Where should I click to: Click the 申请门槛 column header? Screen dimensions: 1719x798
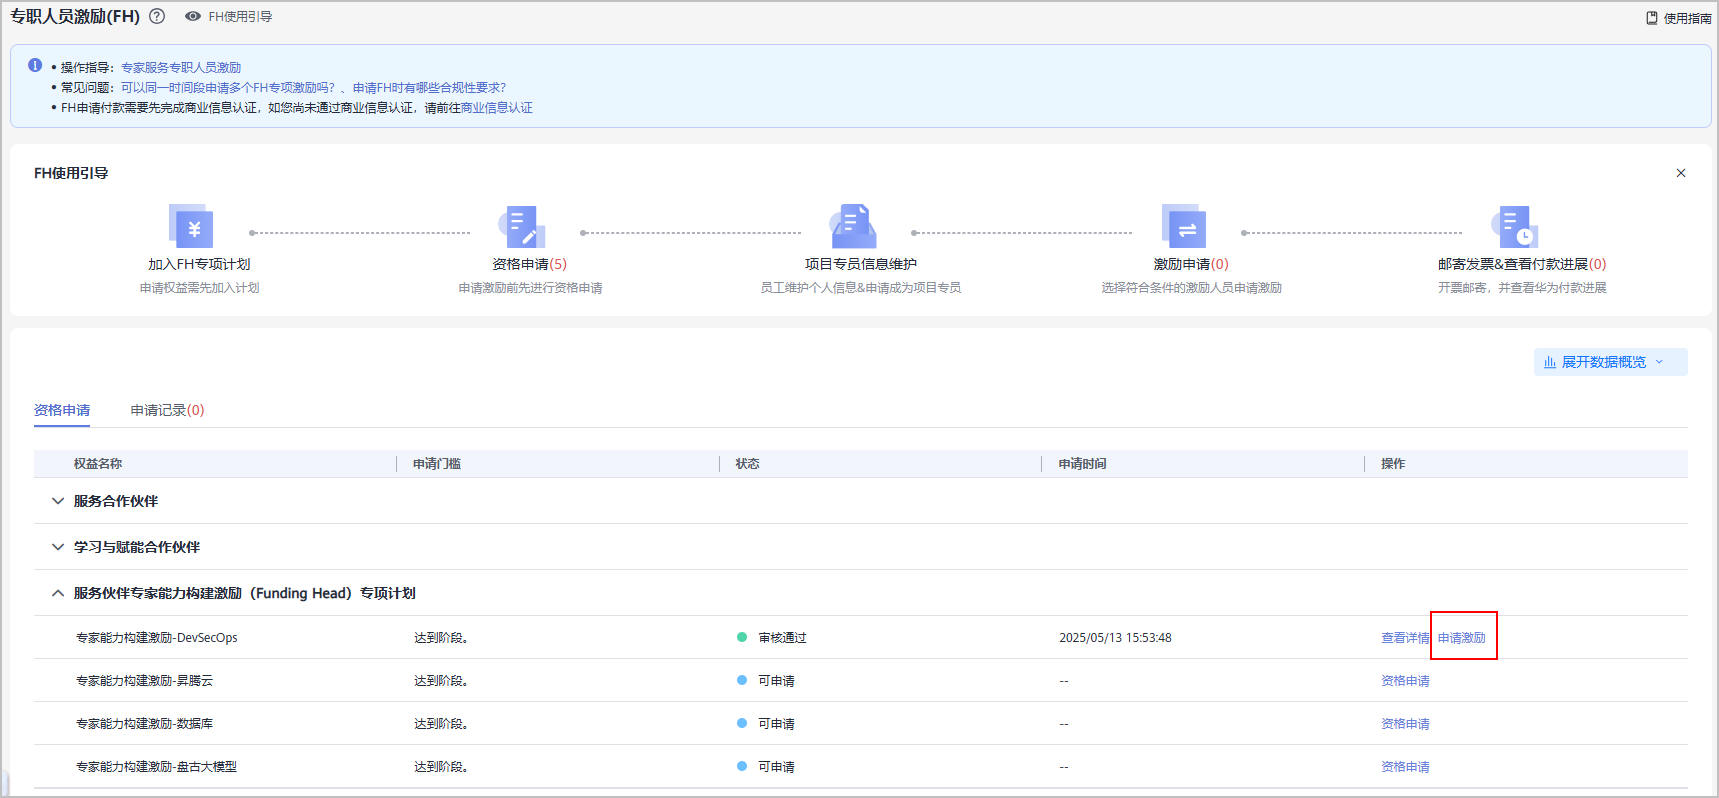[437, 464]
